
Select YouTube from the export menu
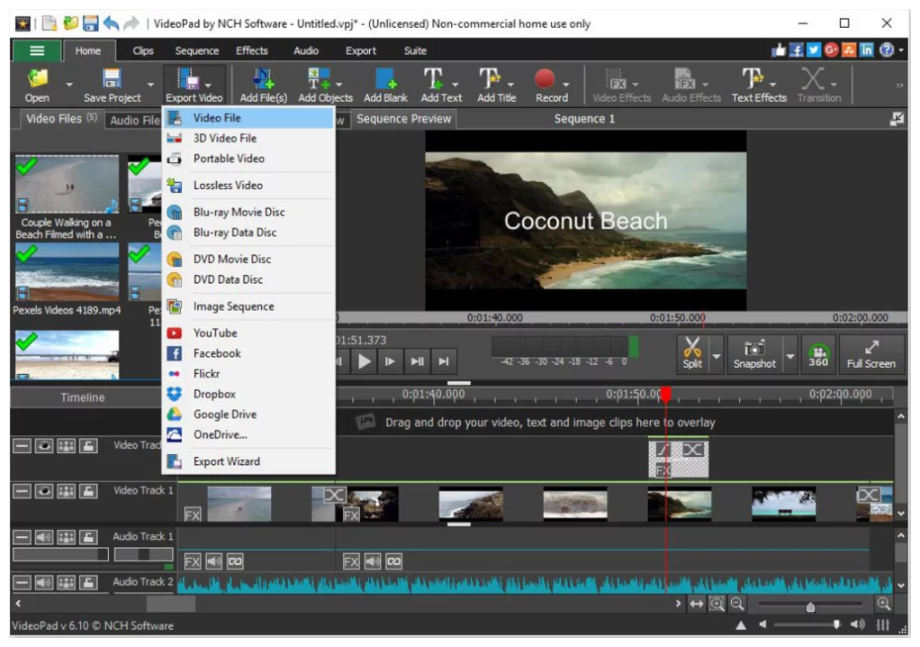tap(215, 333)
